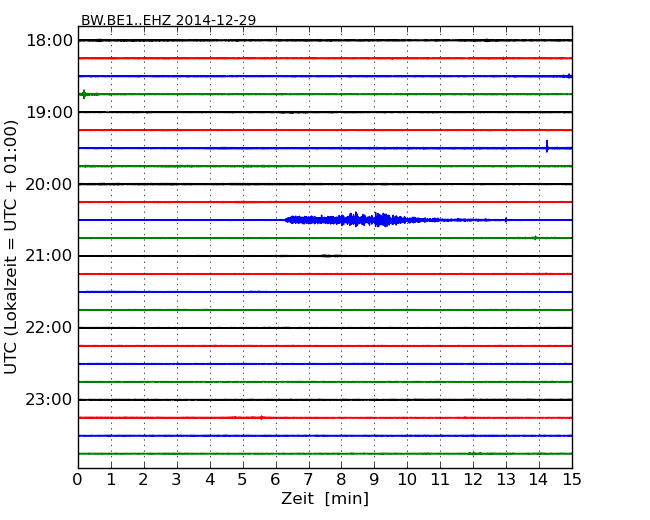The height and width of the screenshot is (520, 650).
Task: Click x-axis tick label 15
Action: click(x=572, y=480)
